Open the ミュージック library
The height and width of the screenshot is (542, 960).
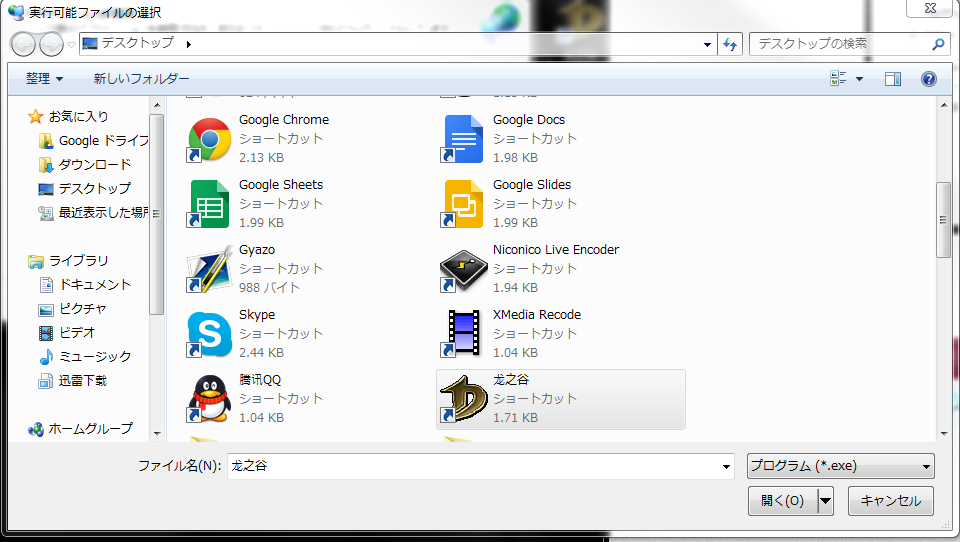point(84,356)
